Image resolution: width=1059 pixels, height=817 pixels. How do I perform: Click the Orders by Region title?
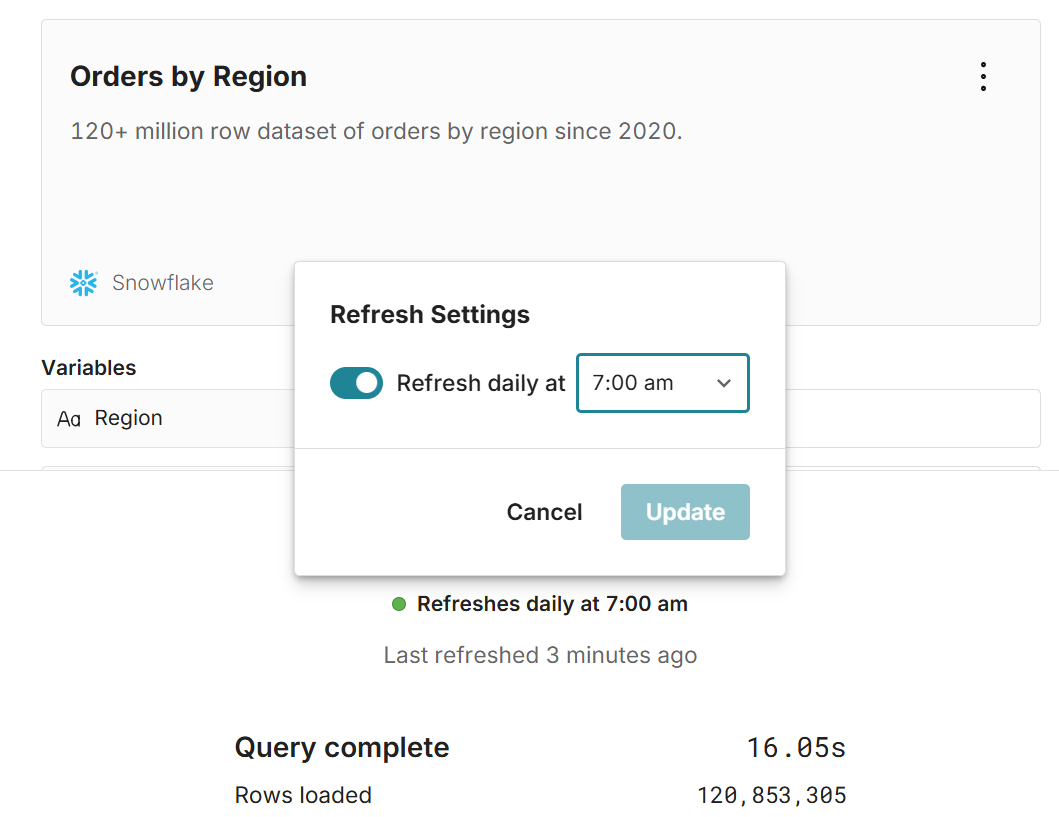[x=188, y=77]
